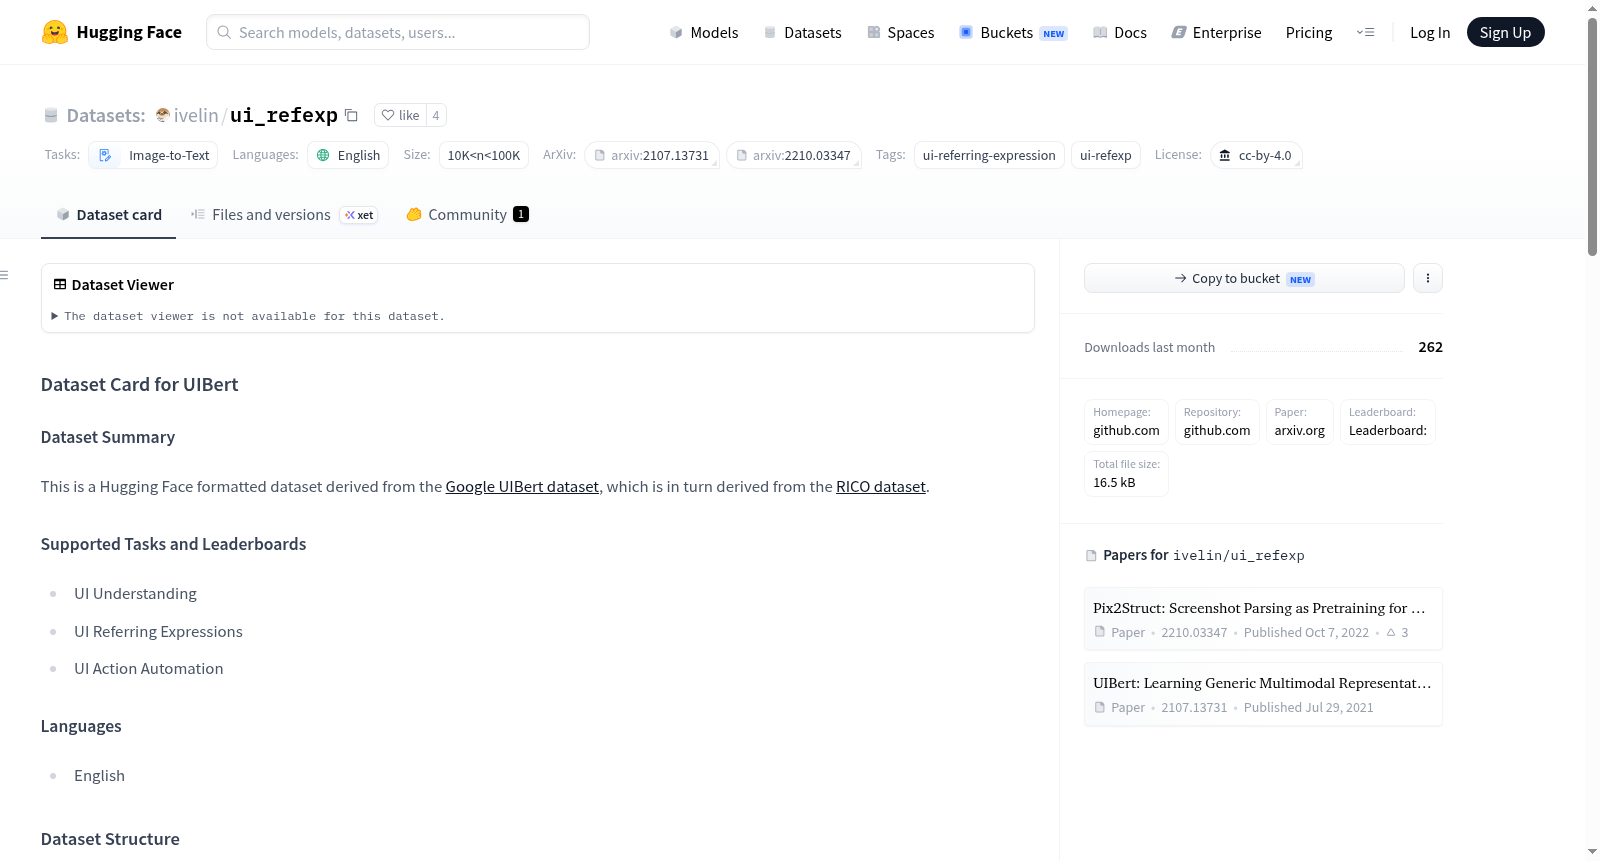Select the English language tag
1600x861 pixels.
click(348, 155)
